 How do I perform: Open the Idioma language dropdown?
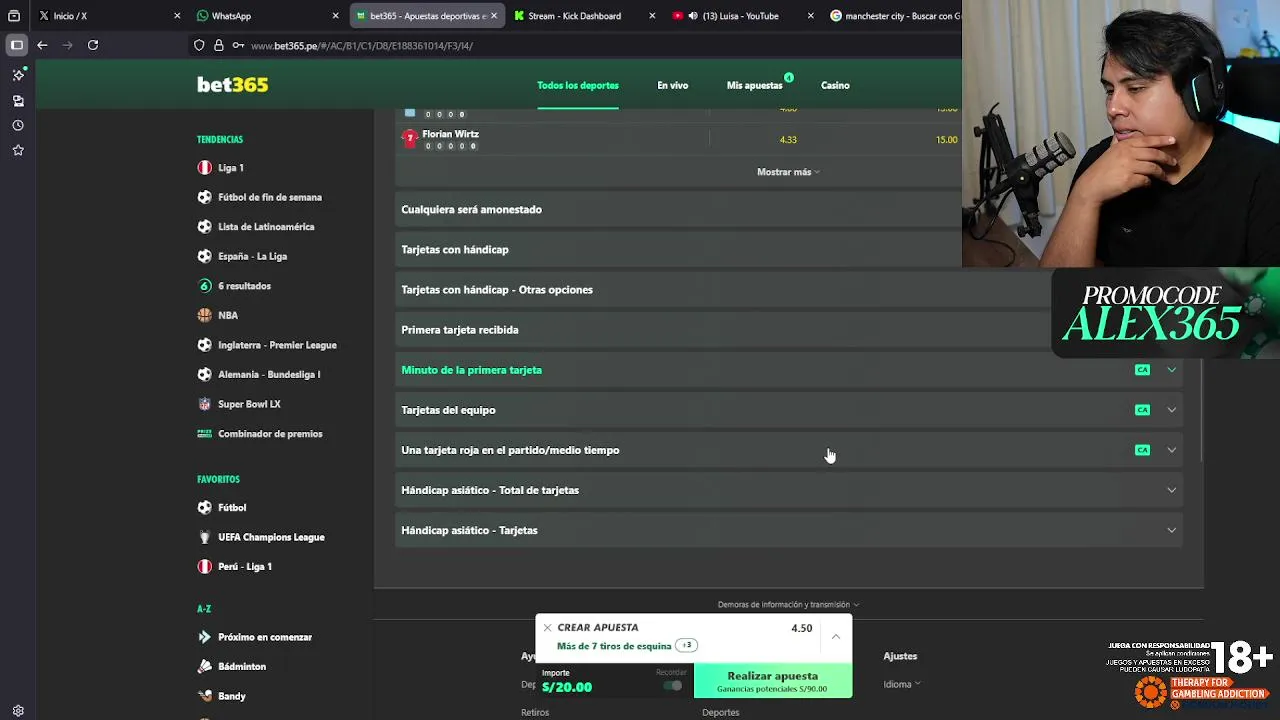click(x=902, y=684)
